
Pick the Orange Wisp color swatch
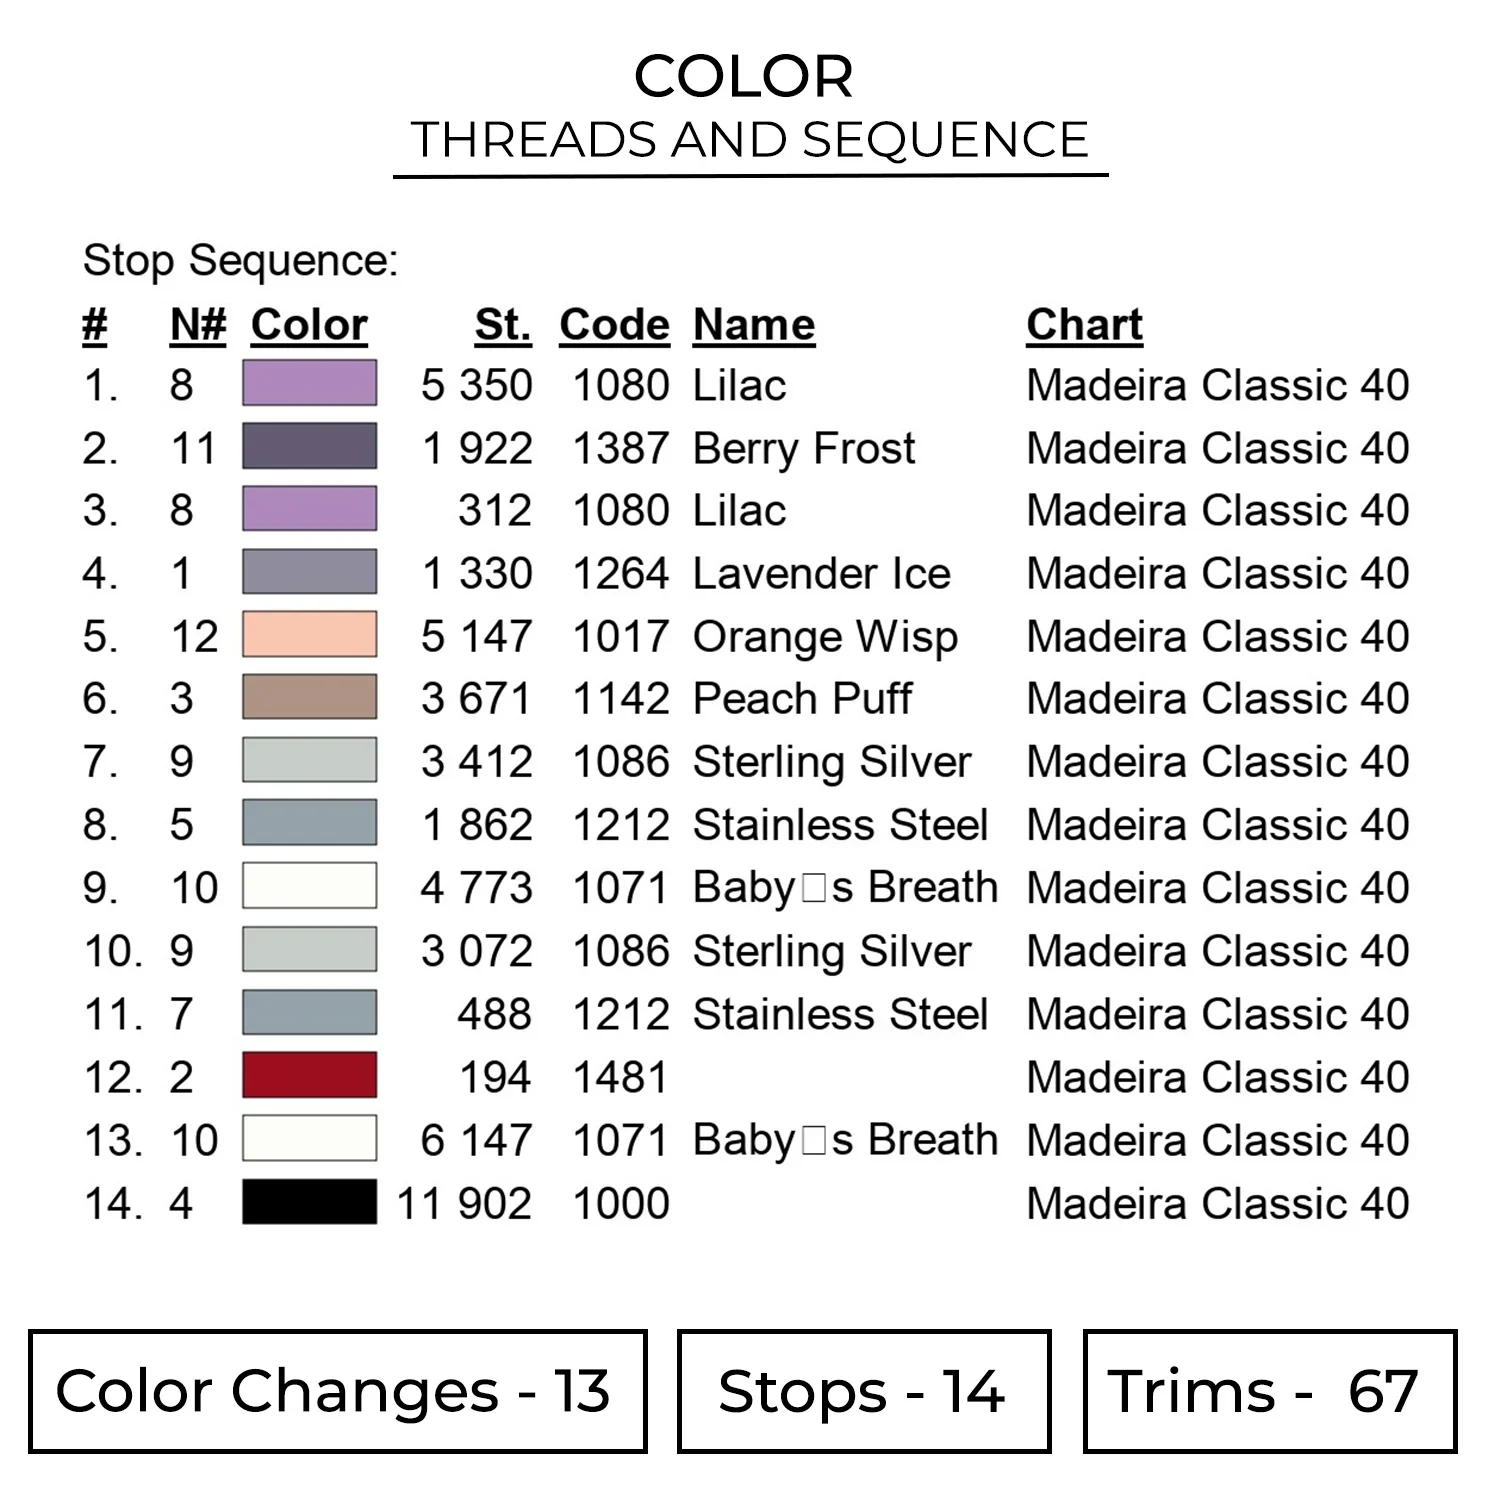click(x=310, y=636)
